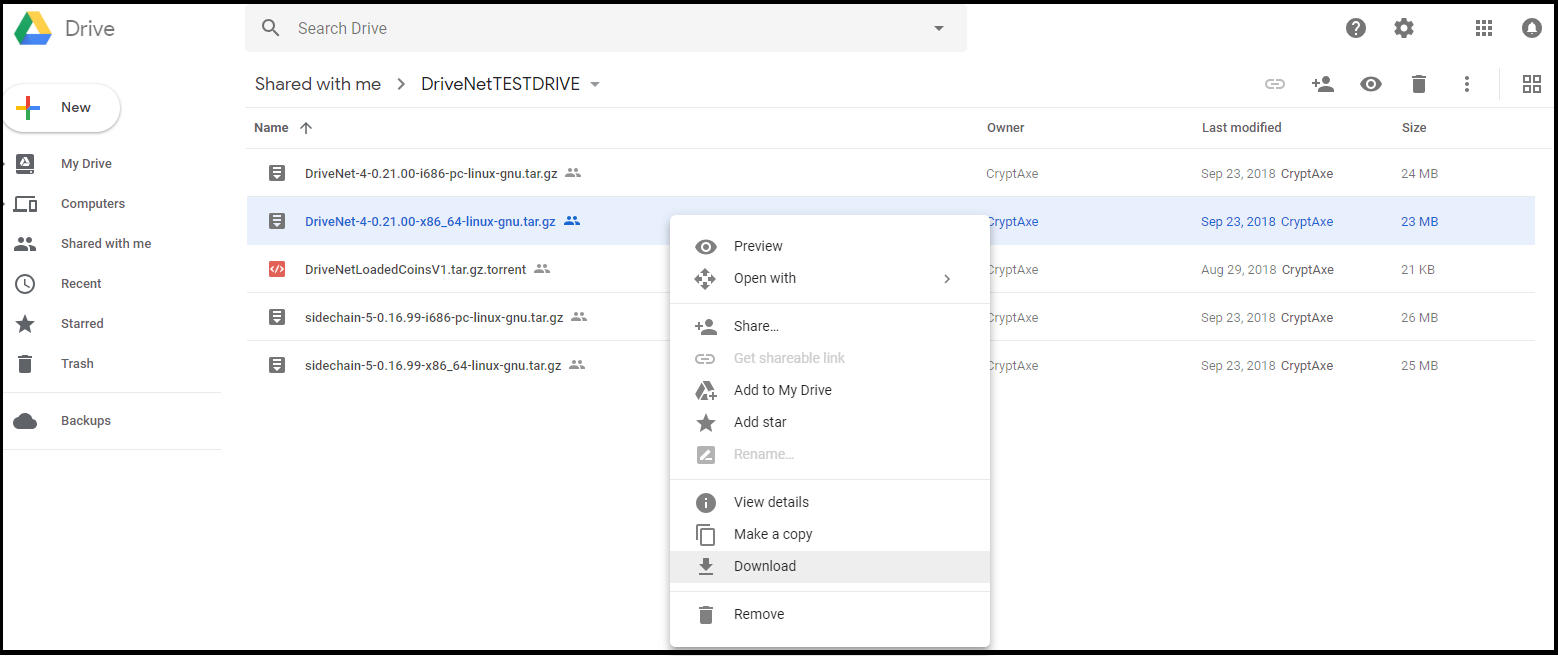Open Shared with me in sidebar

(x=106, y=244)
